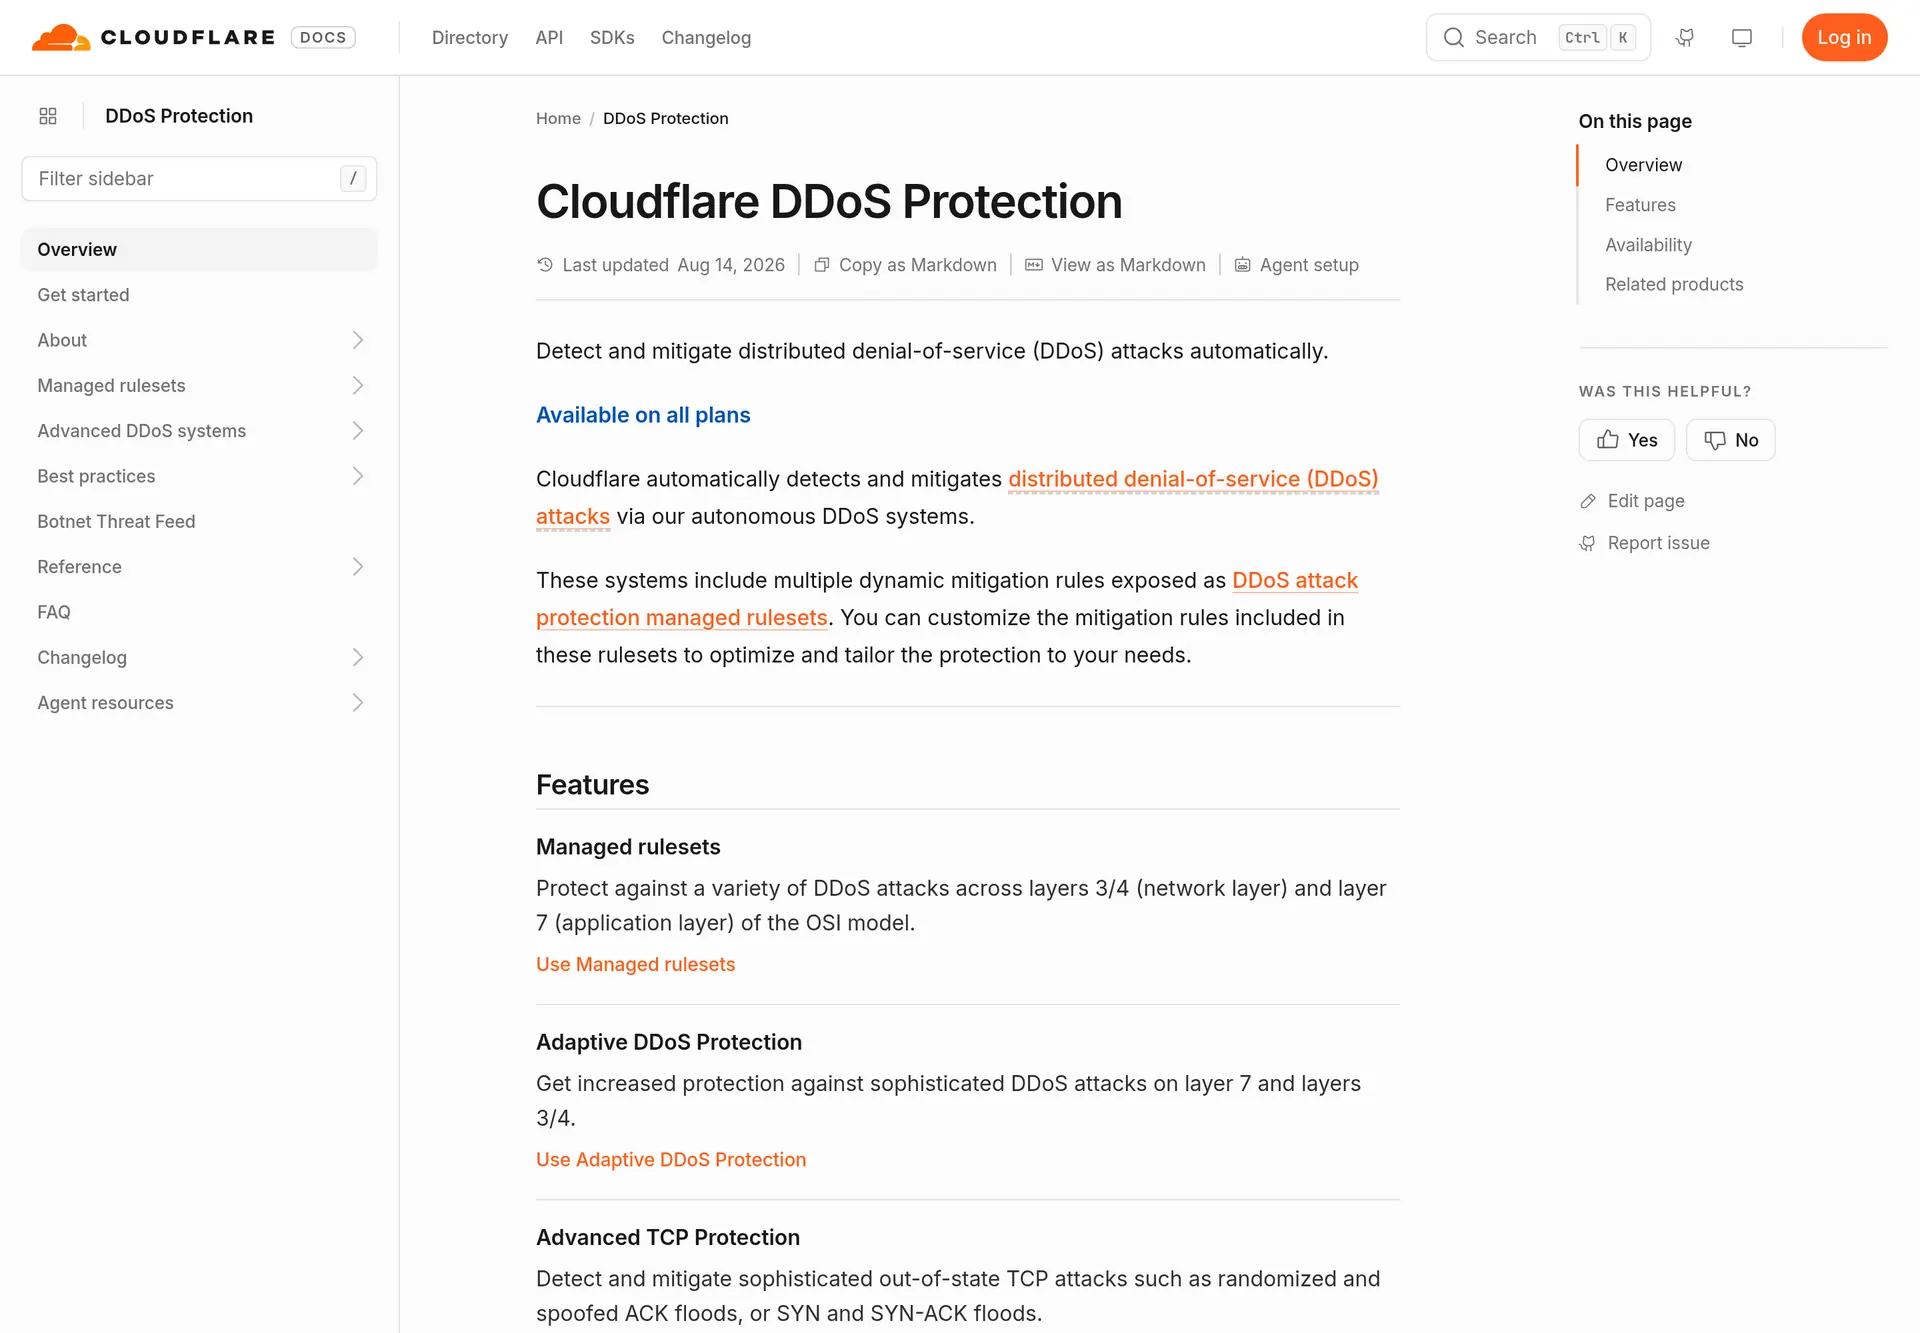Image resolution: width=1920 pixels, height=1333 pixels.
Task: Expand the Managed rulesets sidebar chevron
Action: point(358,385)
